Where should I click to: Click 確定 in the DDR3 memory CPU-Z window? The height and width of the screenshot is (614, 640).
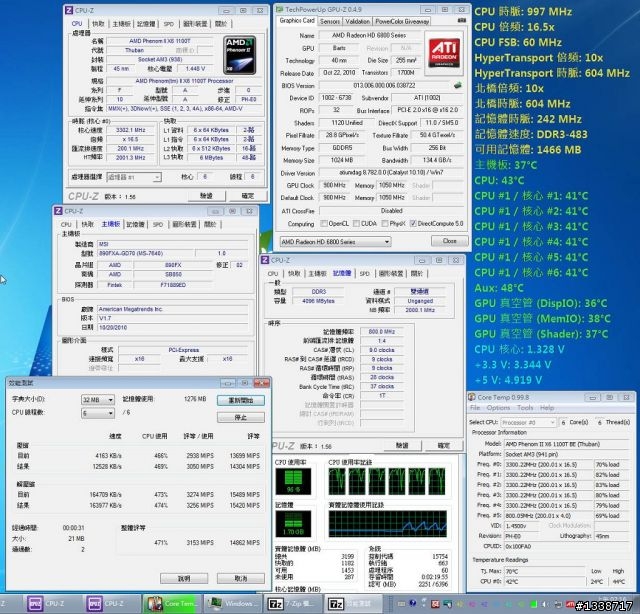(444, 445)
